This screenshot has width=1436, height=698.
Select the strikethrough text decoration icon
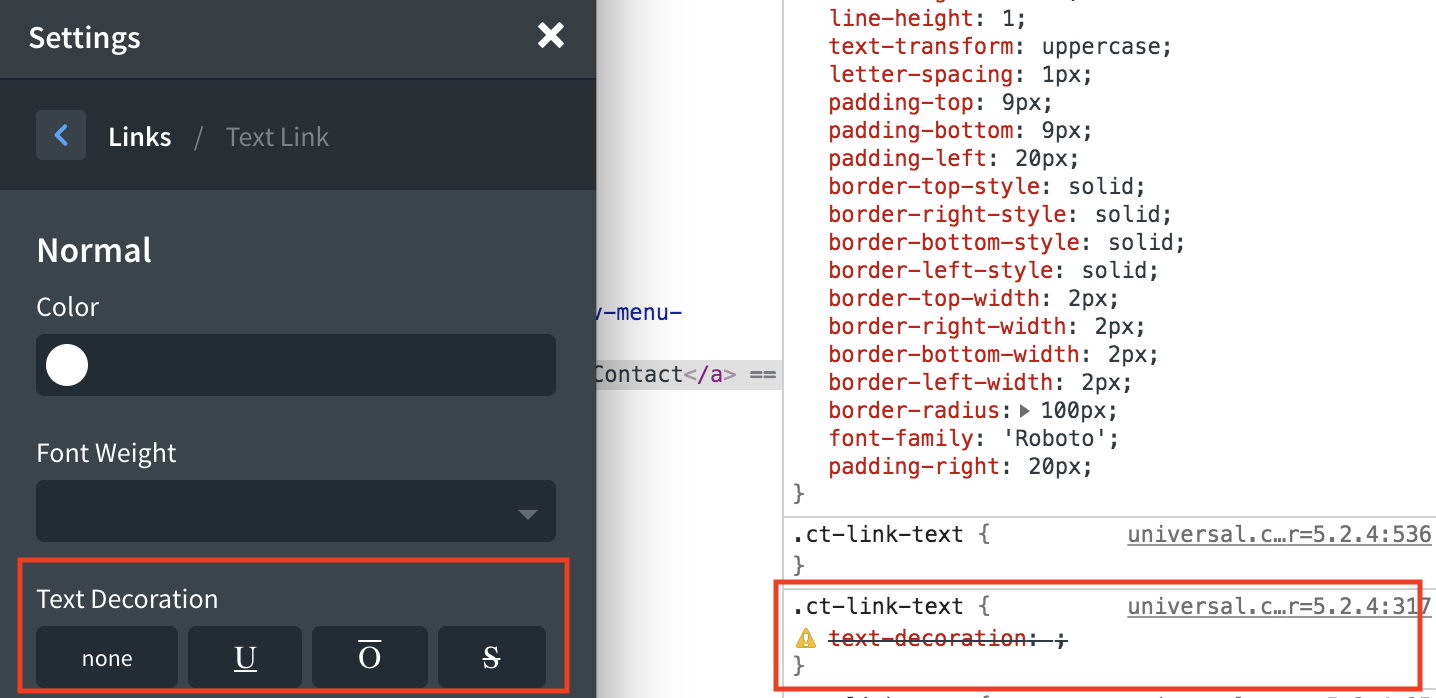click(x=491, y=657)
